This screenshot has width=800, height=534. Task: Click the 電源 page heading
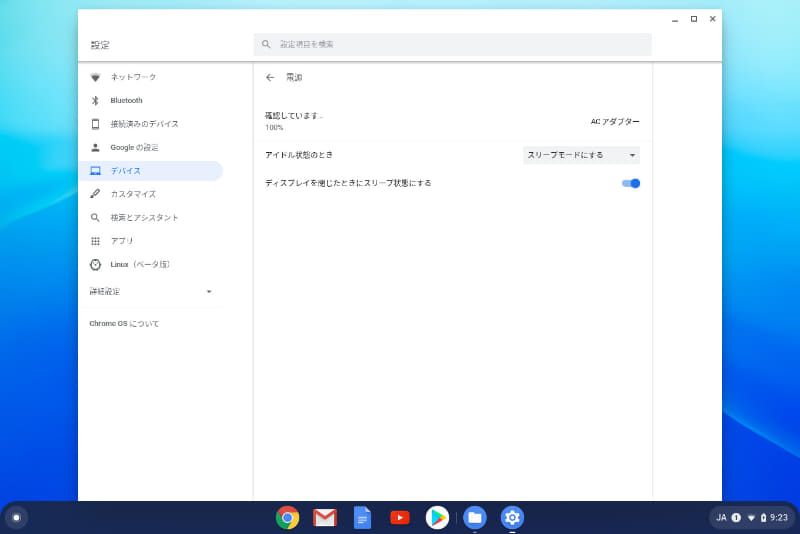coord(294,78)
